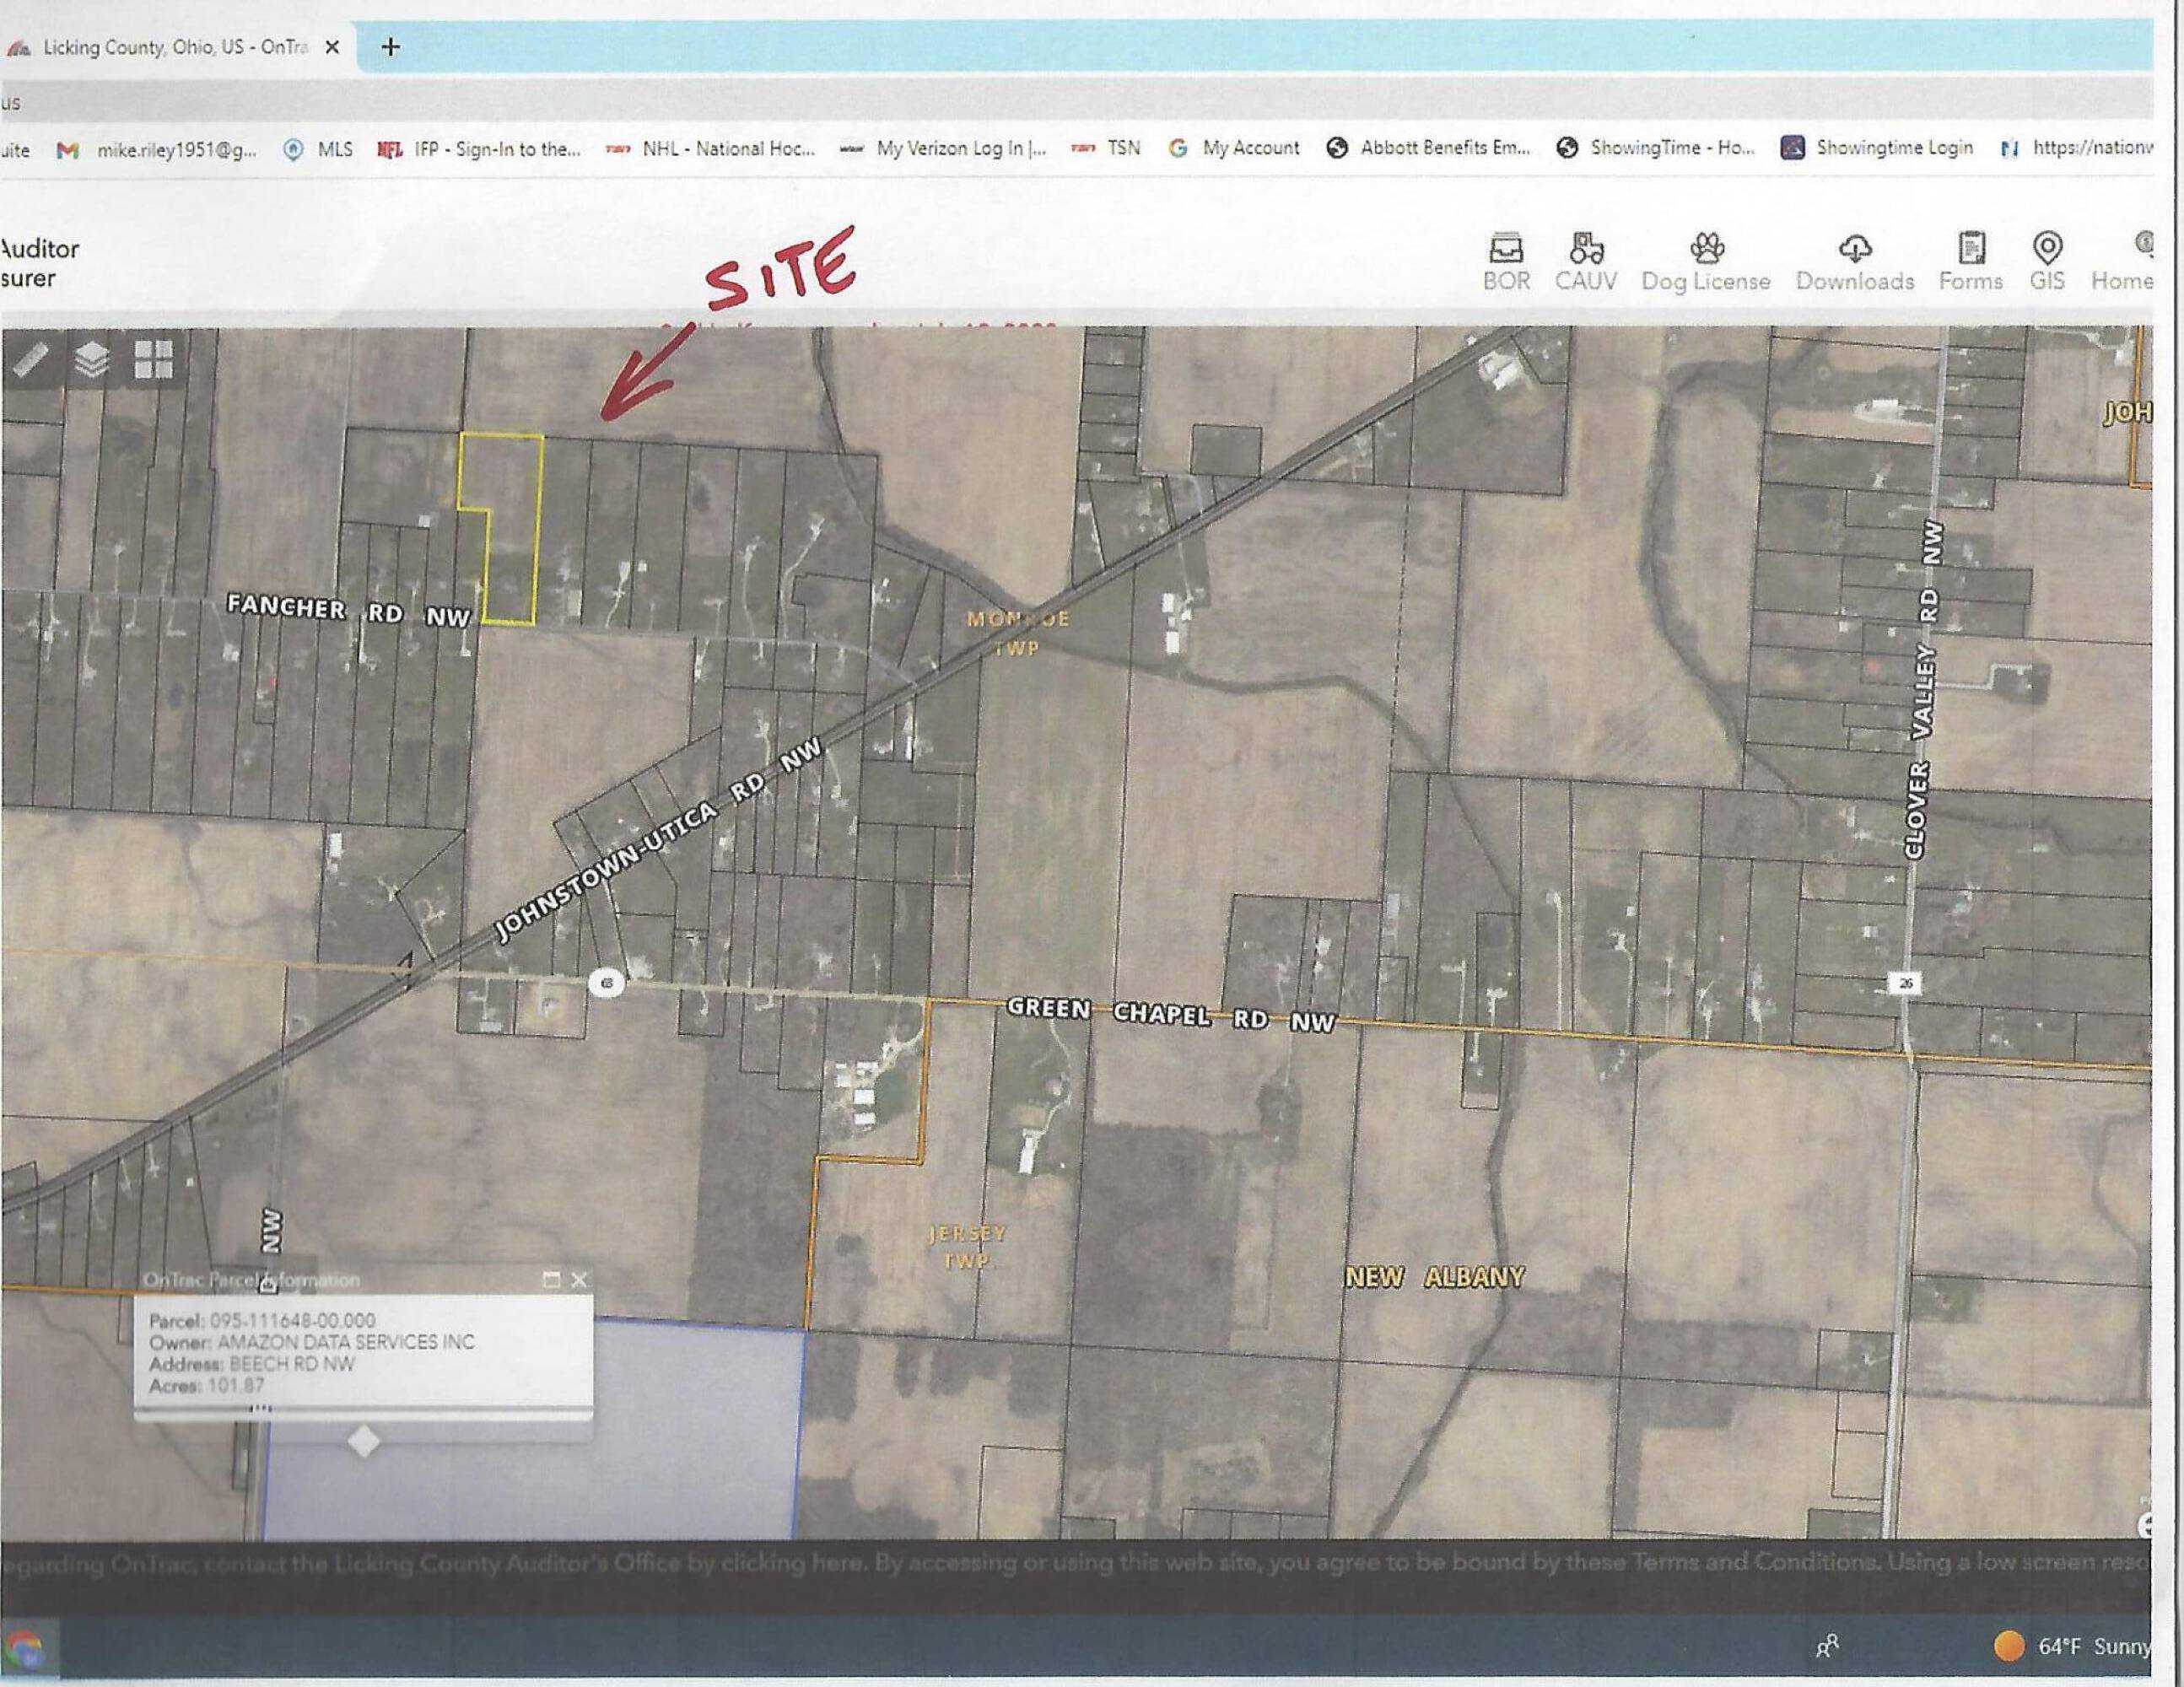The height and width of the screenshot is (1687, 2184).
Task: Open the Forms clipboard icon
Action: pos(1971,248)
